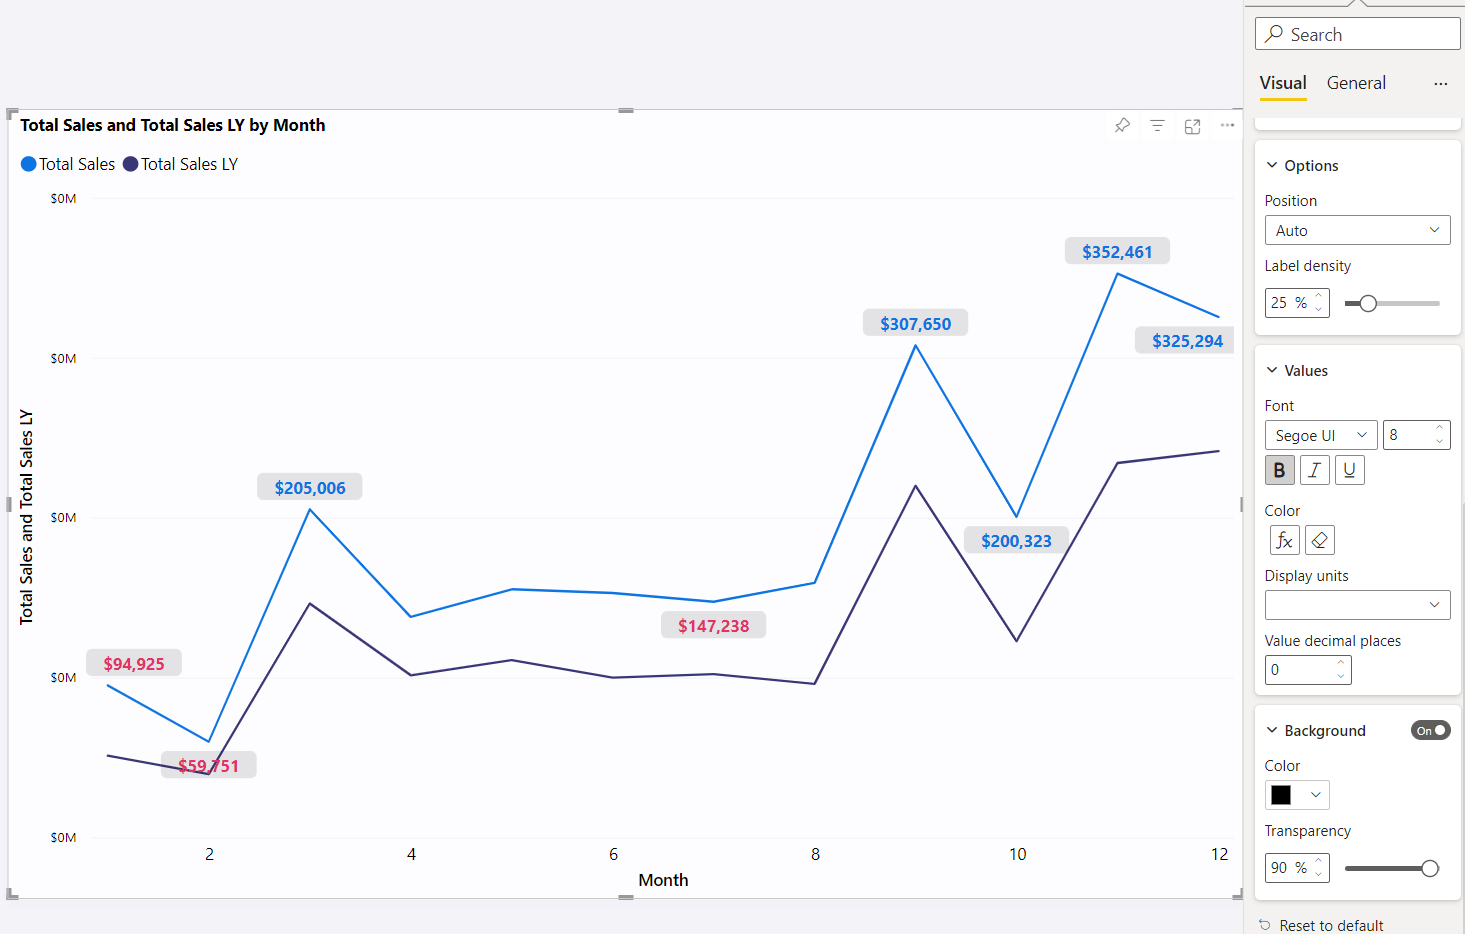This screenshot has height=934, width=1465.
Task: Open the Segoe UI font dropdown
Action: (x=1320, y=436)
